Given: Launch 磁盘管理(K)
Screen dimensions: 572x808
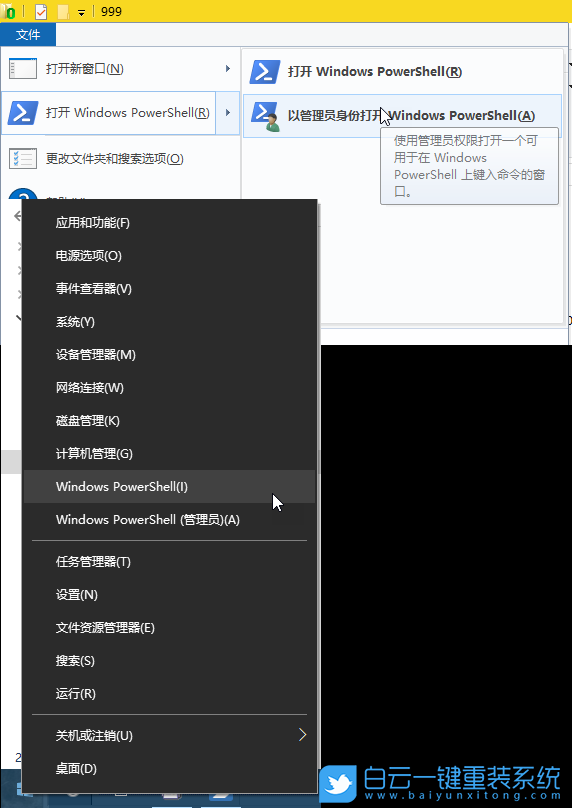Looking at the screenshot, I should (169, 420).
